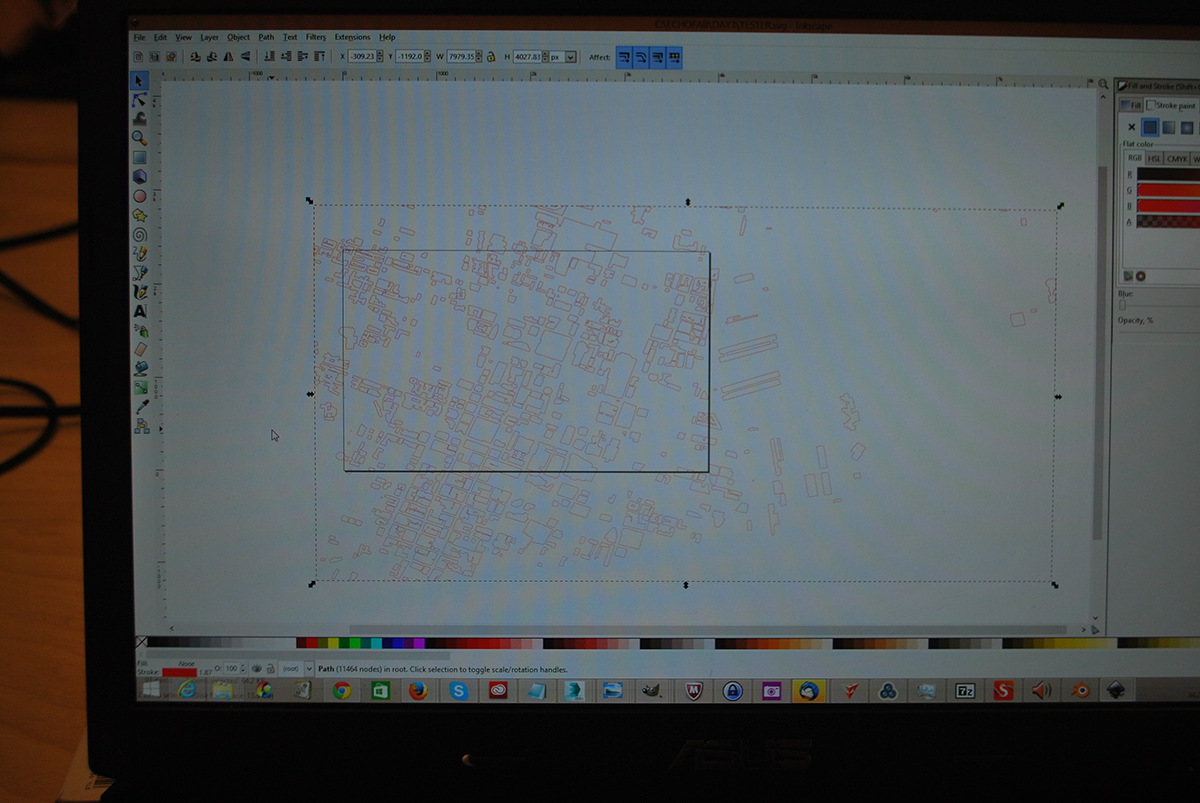The height and width of the screenshot is (803, 1200).
Task: Adjust the Red channel slider
Action: pos(1168,174)
